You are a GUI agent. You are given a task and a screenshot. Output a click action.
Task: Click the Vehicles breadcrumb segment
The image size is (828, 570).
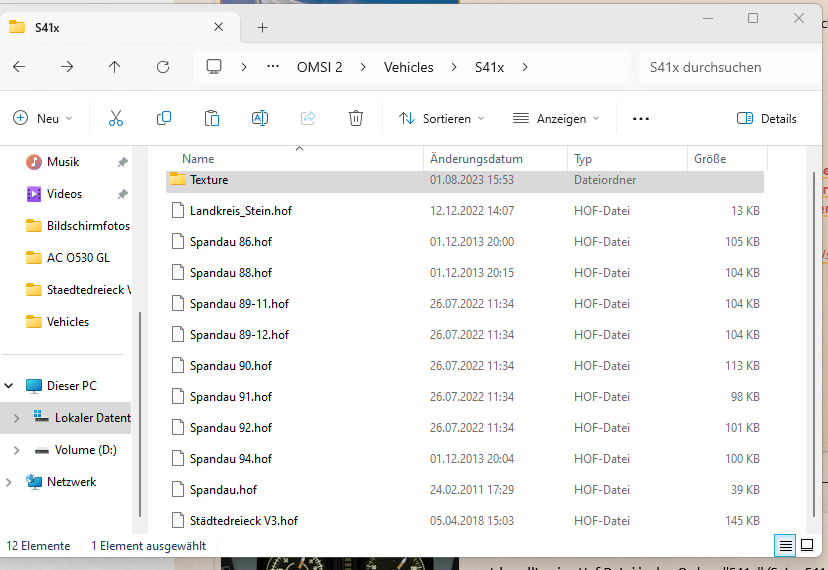coord(409,67)
